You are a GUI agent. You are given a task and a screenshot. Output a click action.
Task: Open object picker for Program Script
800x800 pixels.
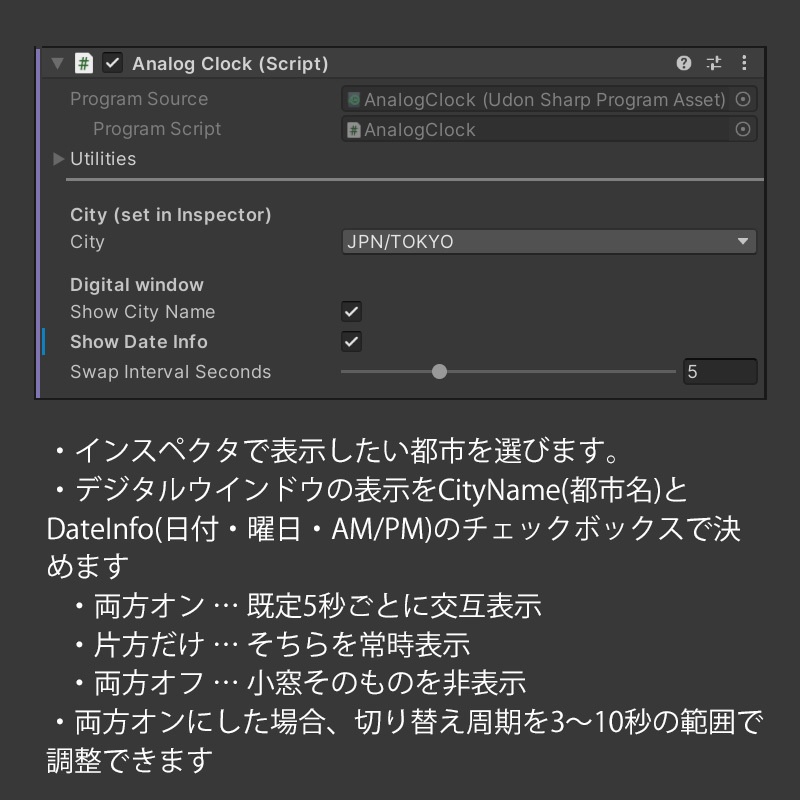[743, 129]
